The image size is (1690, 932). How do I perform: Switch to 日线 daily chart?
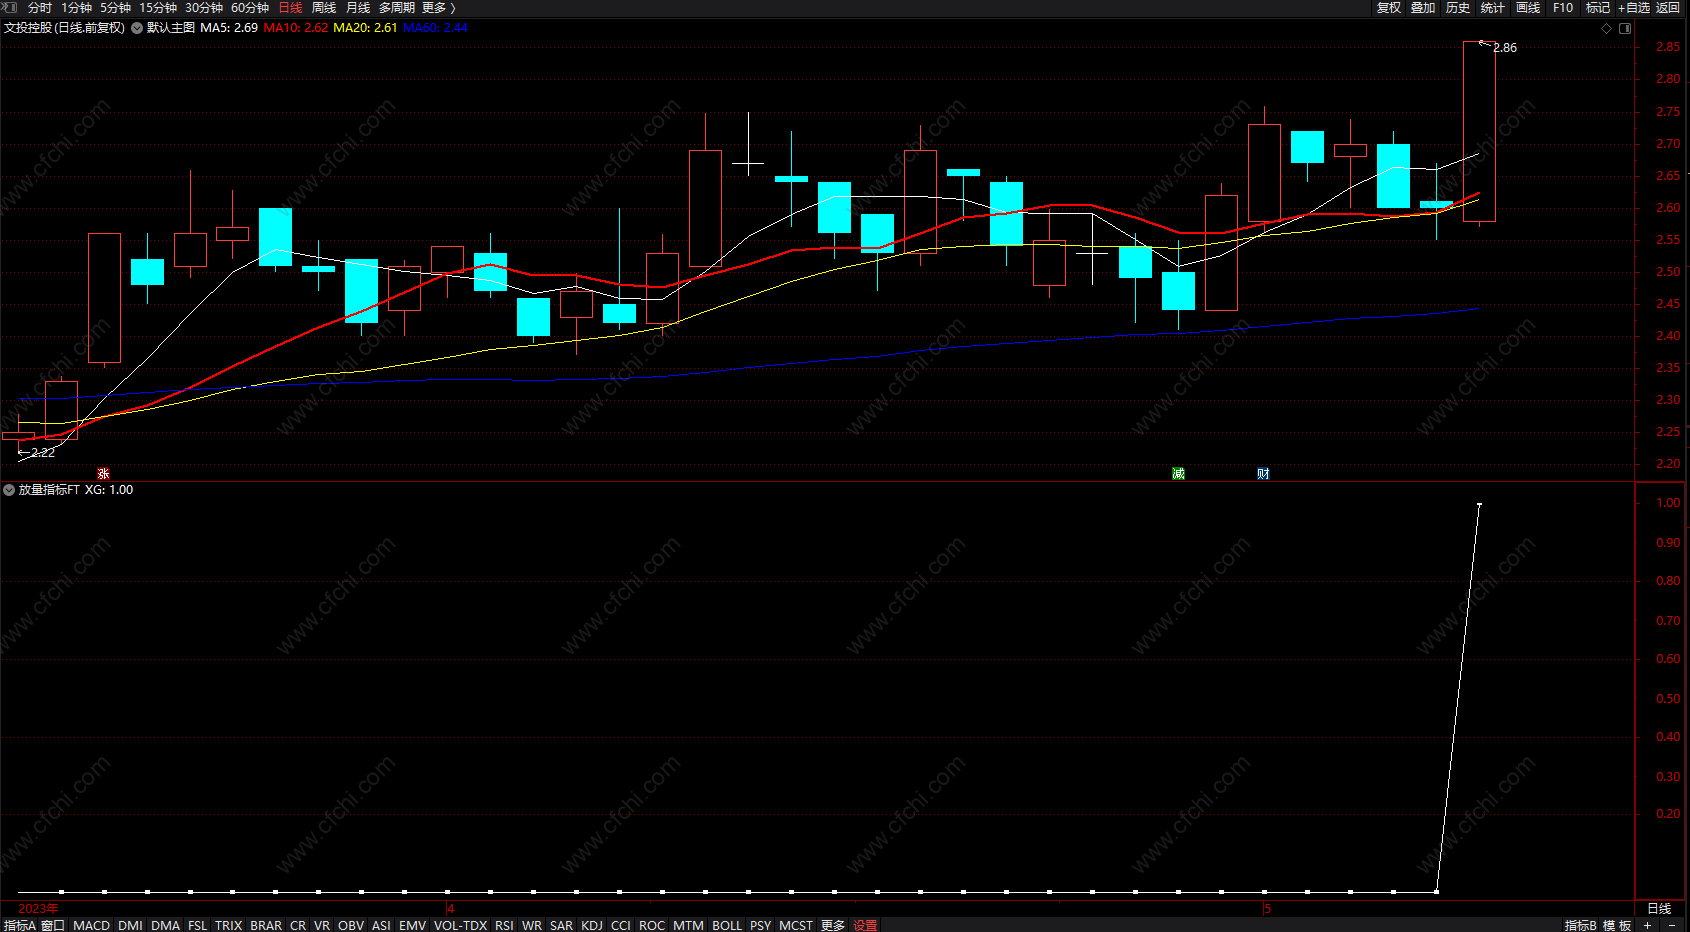(x=290, y=8)
